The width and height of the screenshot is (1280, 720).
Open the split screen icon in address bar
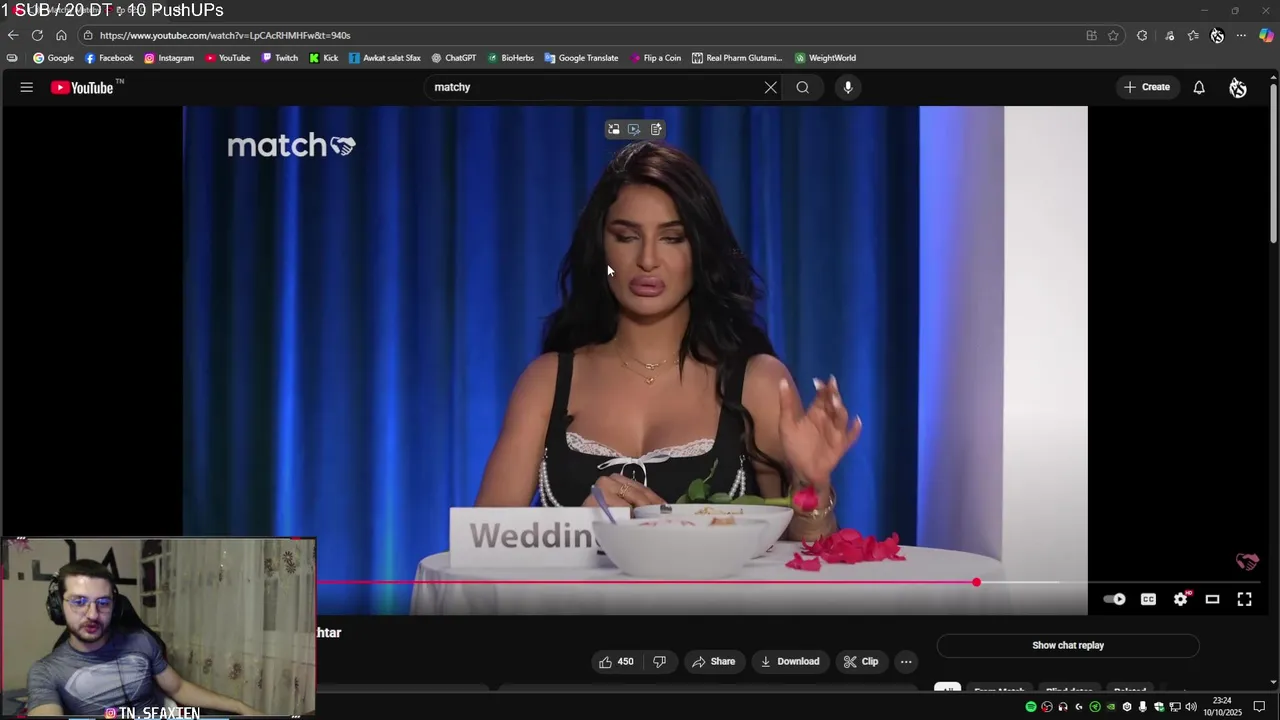click(x=1091, y=35)
